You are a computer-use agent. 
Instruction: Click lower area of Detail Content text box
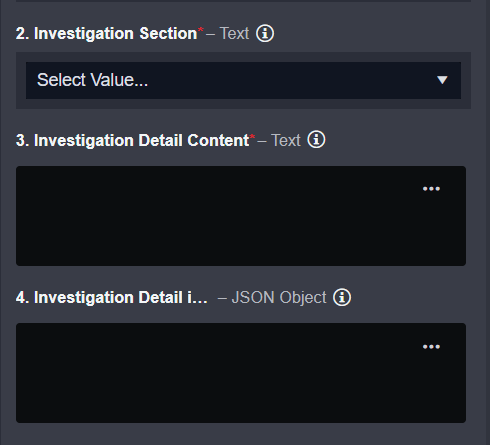[241, 247]
